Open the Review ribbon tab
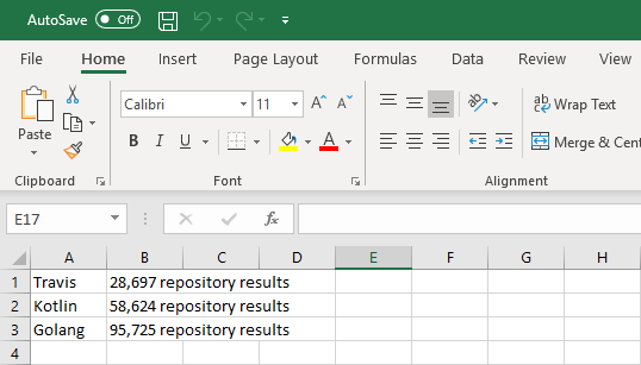641x365 pixels. pyautogui.click(x=542, y=59)
